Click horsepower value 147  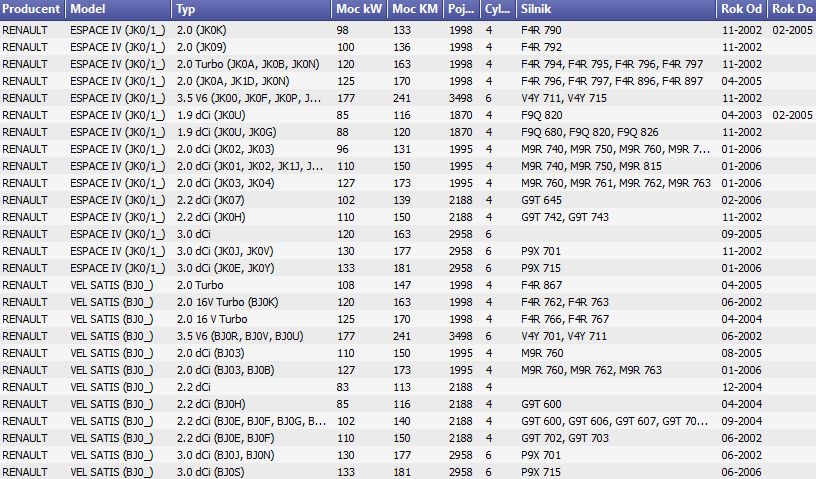pyautogui.click(x=402, y=285)
